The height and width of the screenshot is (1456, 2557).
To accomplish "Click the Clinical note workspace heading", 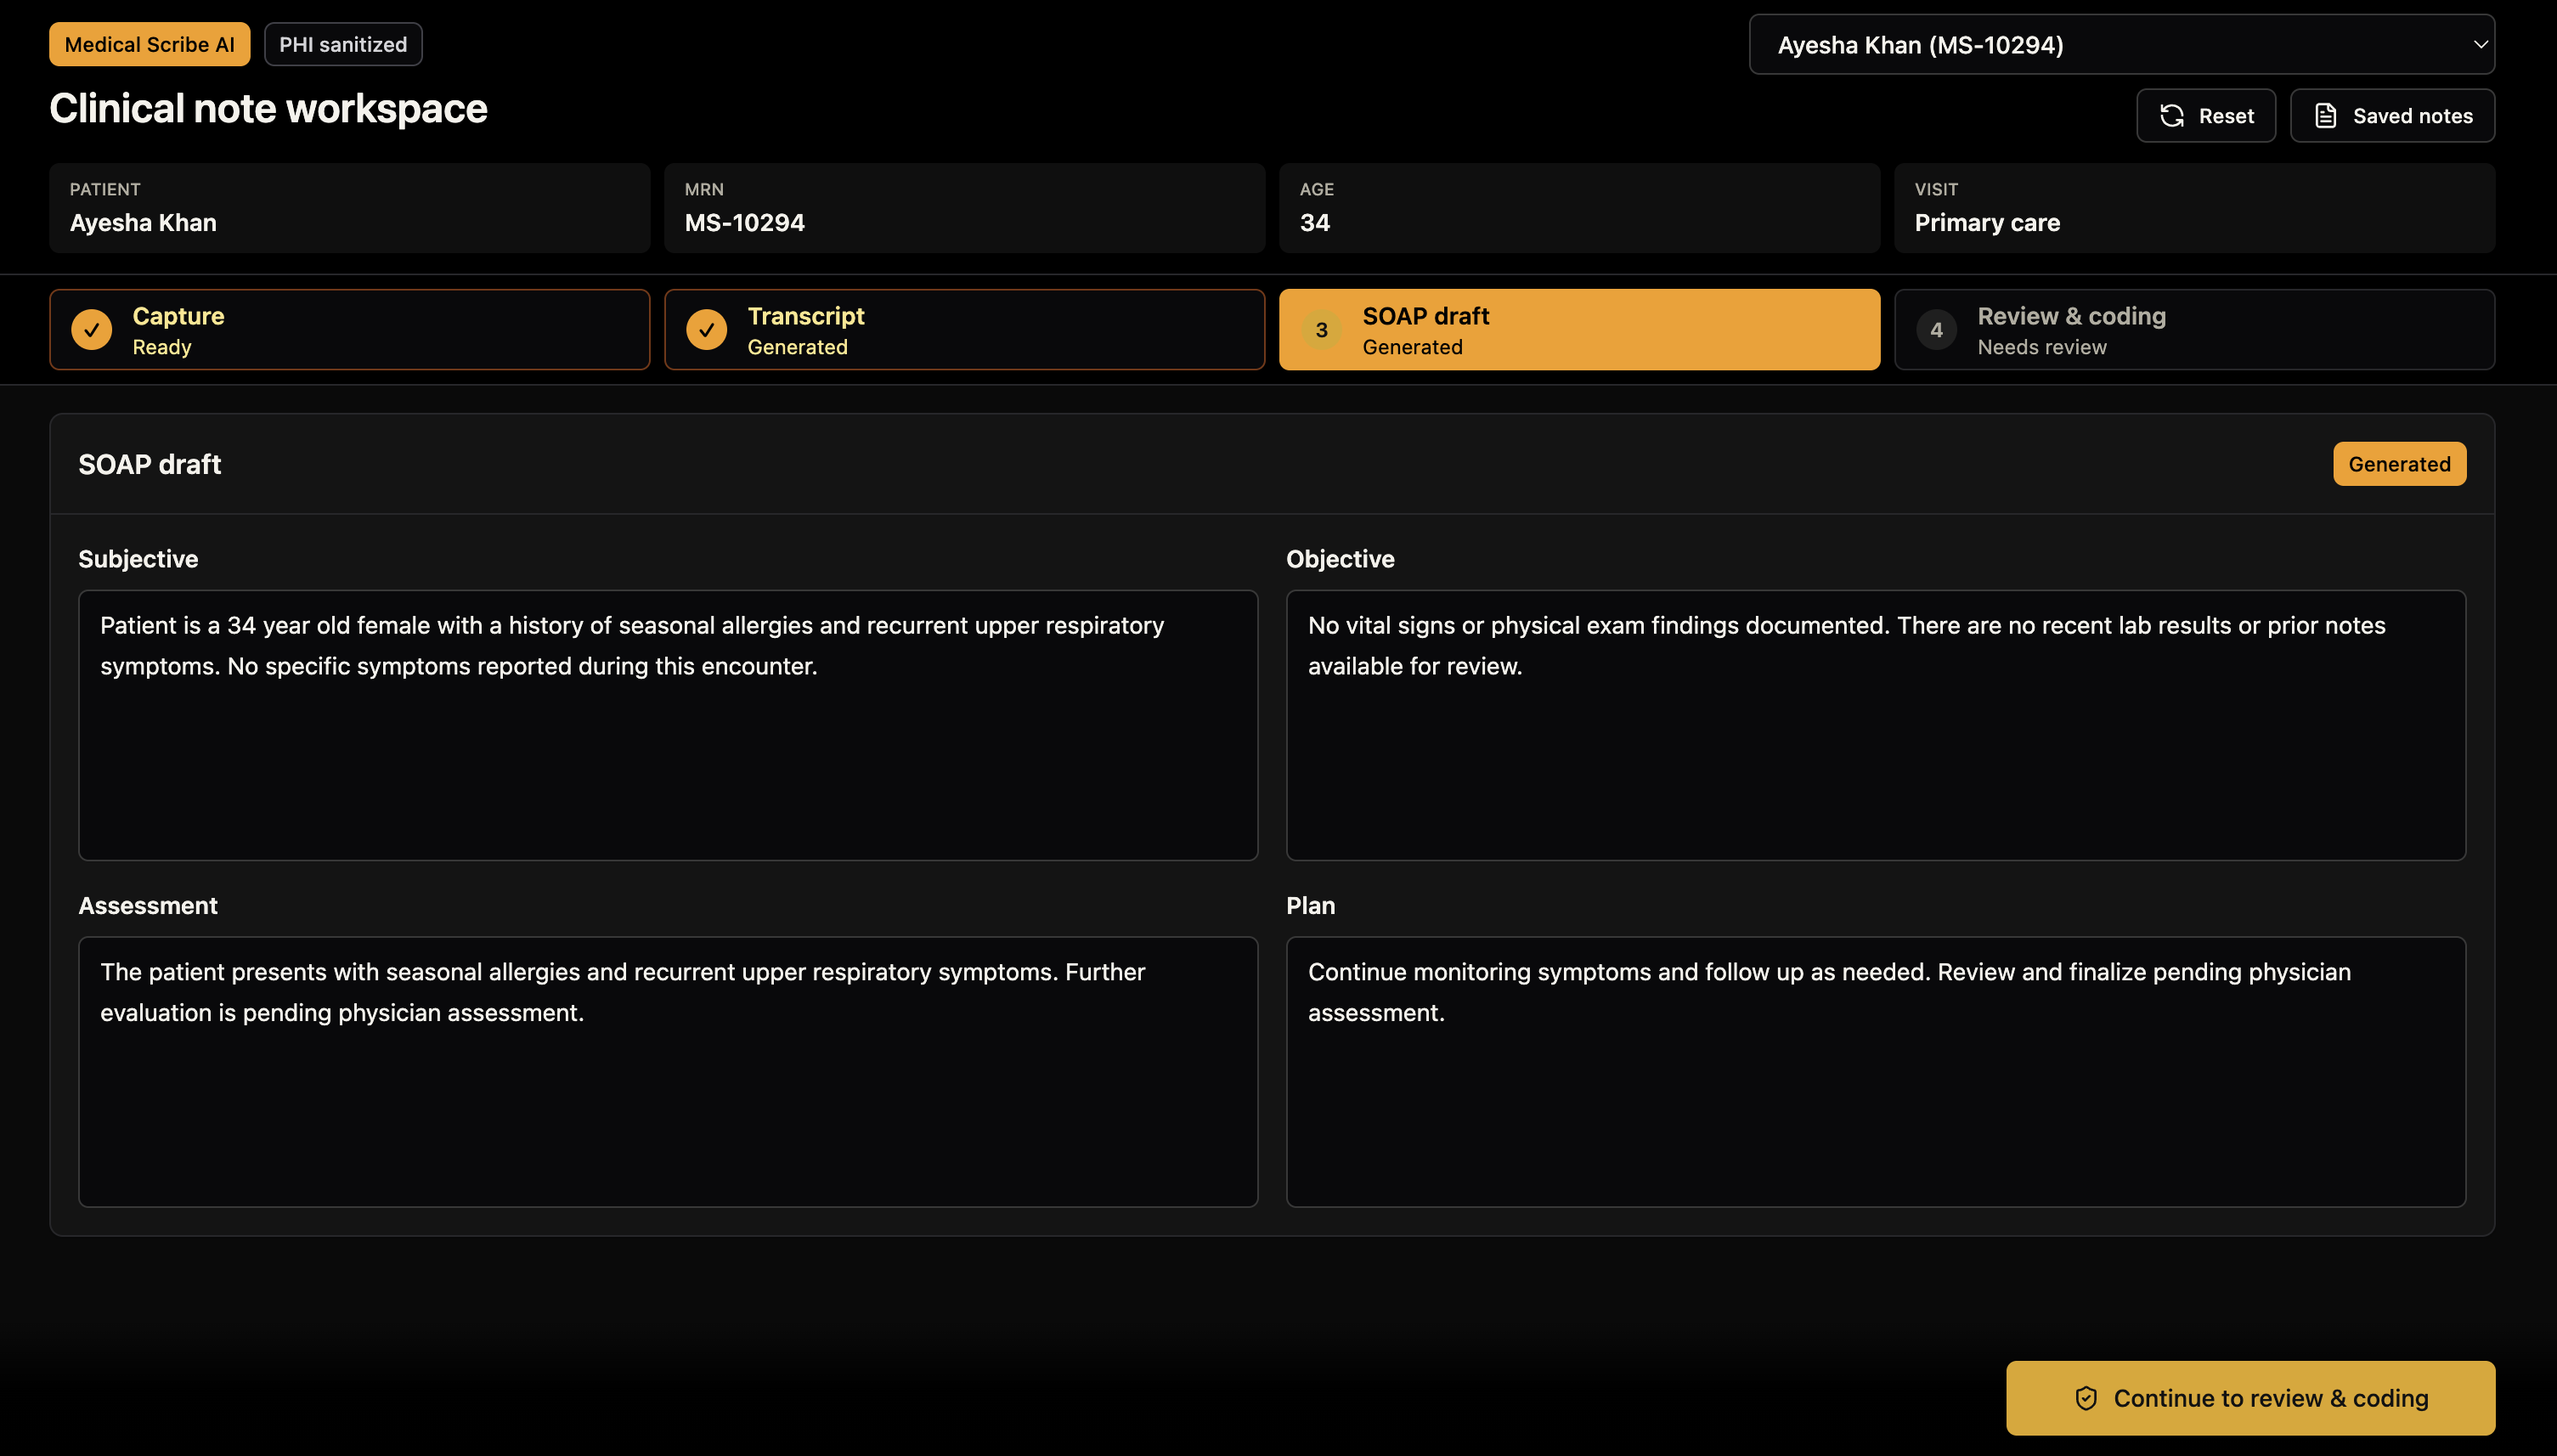I will 269,108.
